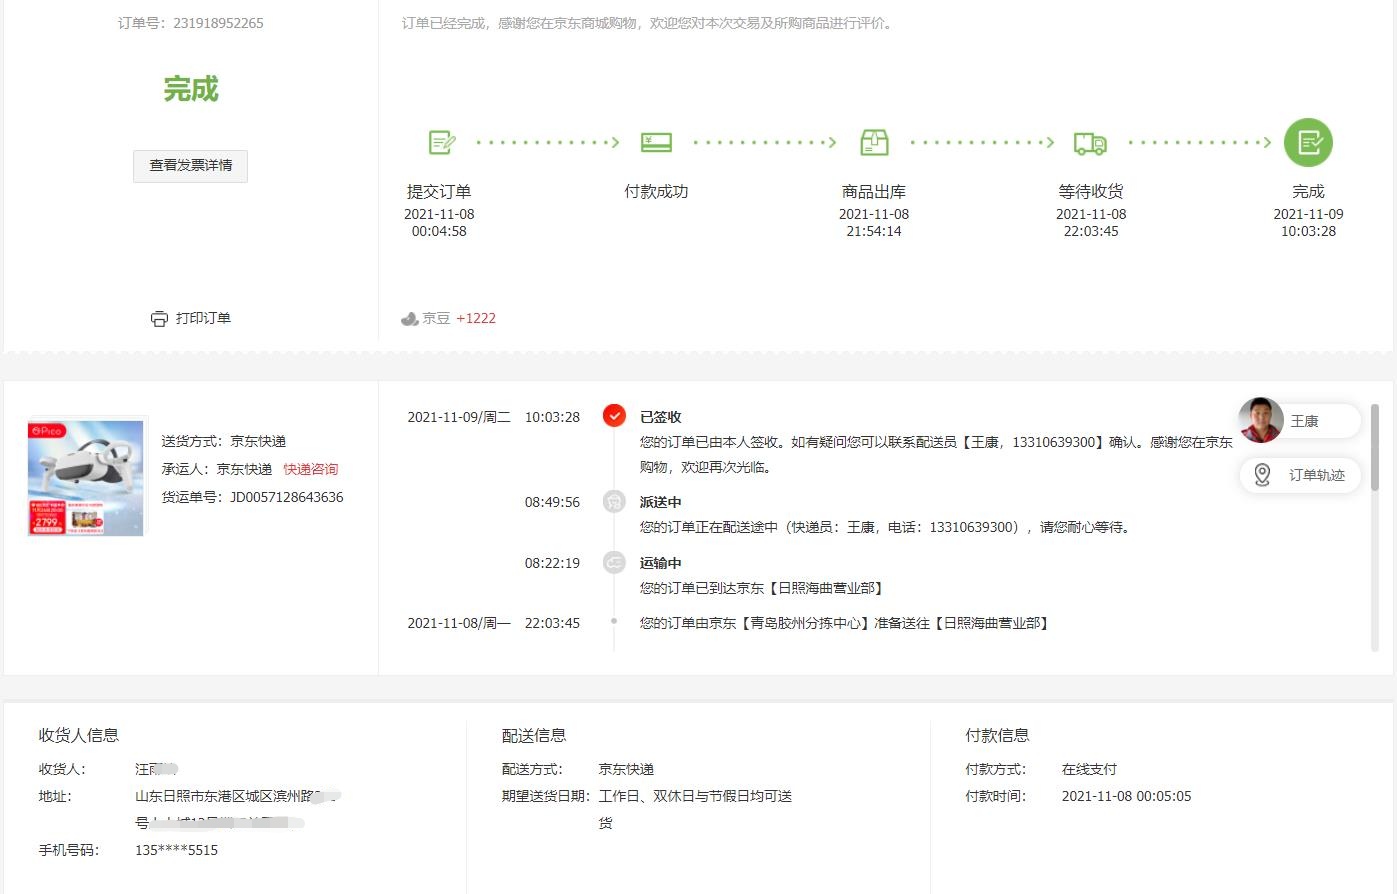Click the 京豆 bean icon

409,319
